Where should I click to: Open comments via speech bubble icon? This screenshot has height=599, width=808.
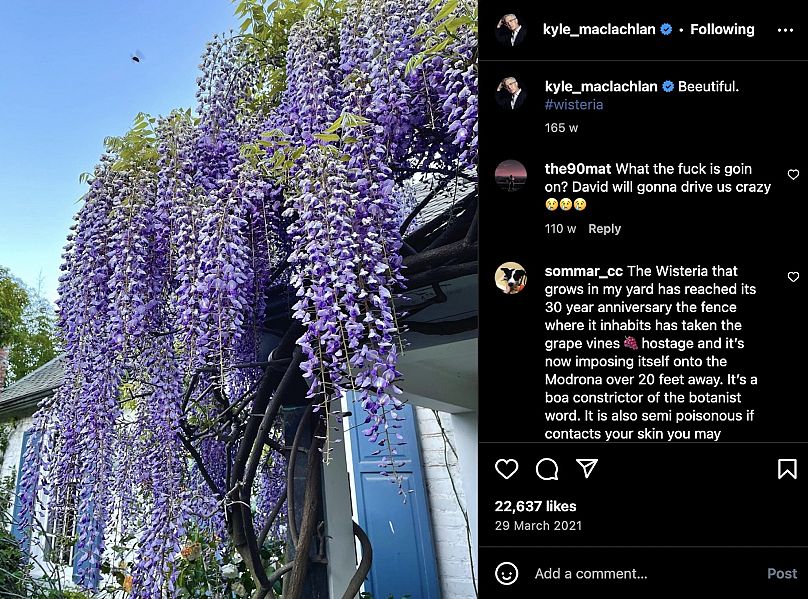tap(547, 469)
